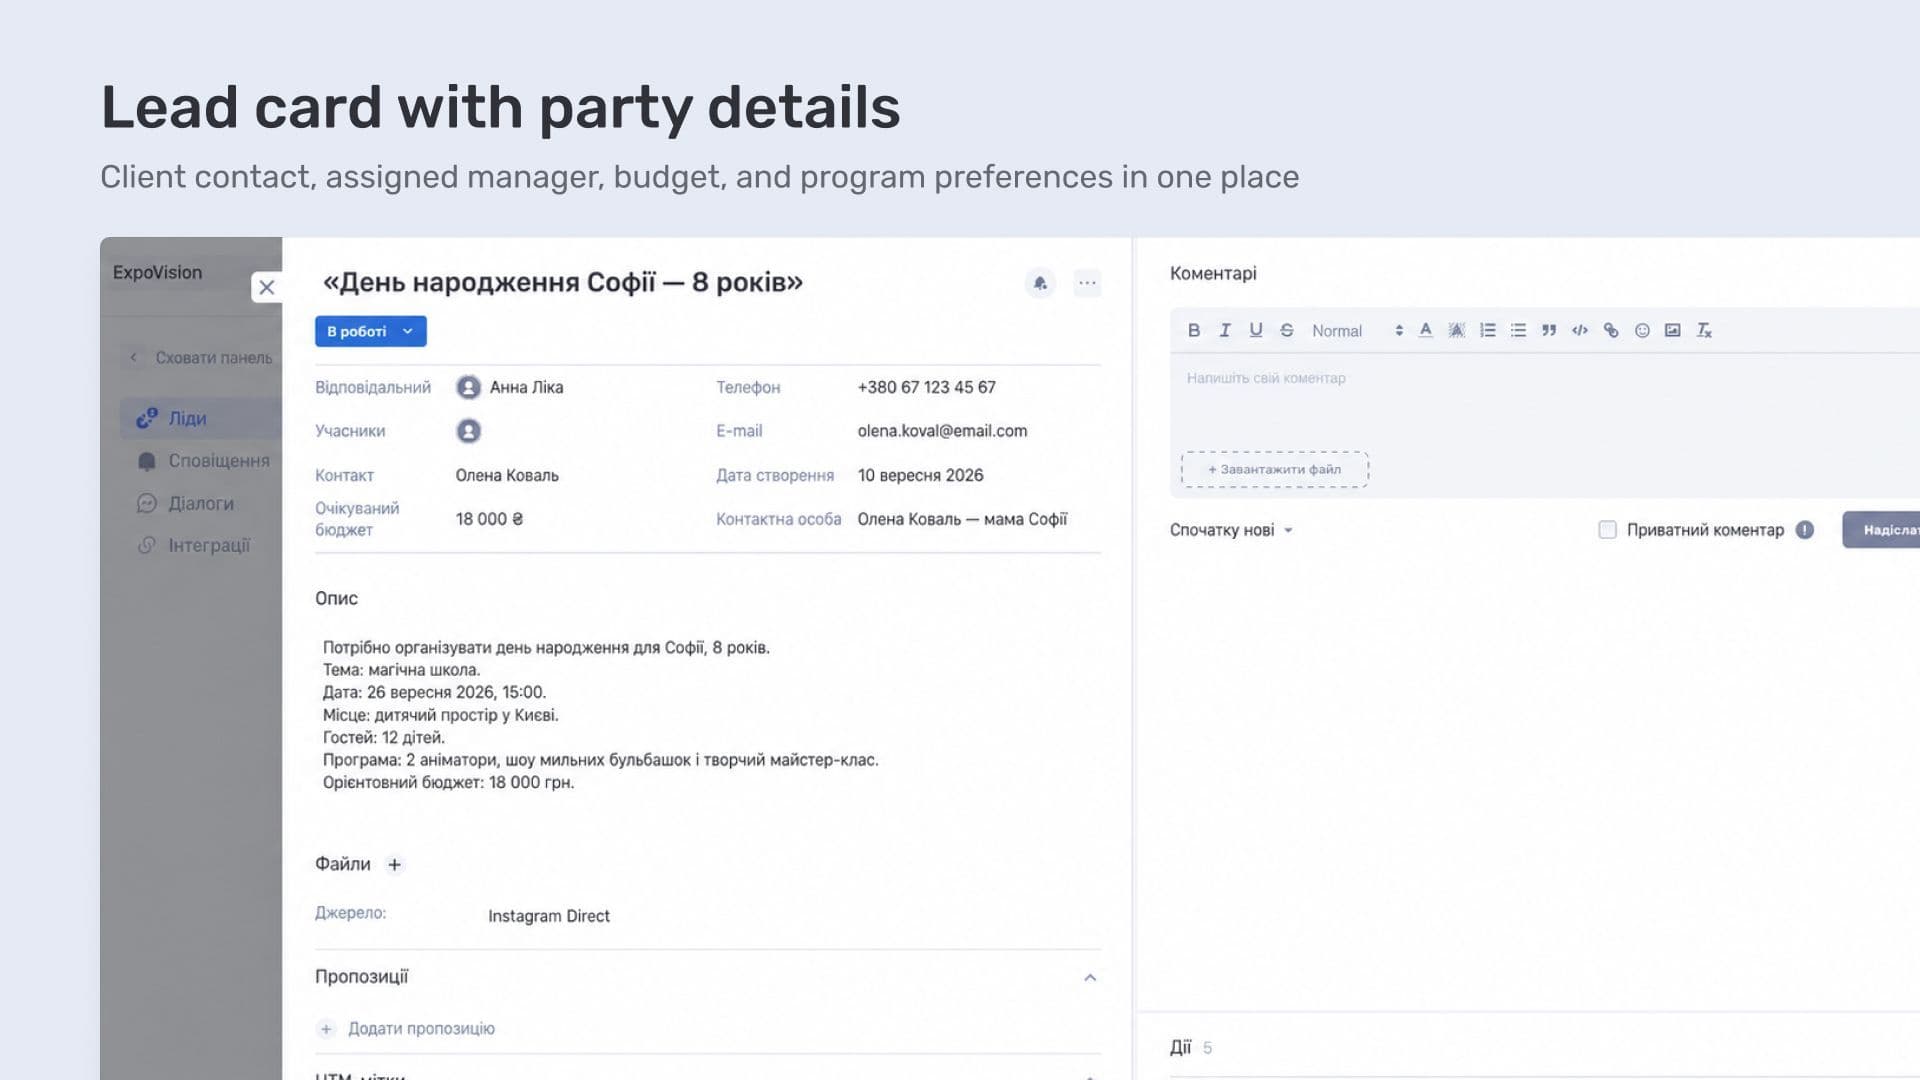Change the 'В роботі' status dropdown
Screen dimensions: 1920x1080
[x=370, y=331]
